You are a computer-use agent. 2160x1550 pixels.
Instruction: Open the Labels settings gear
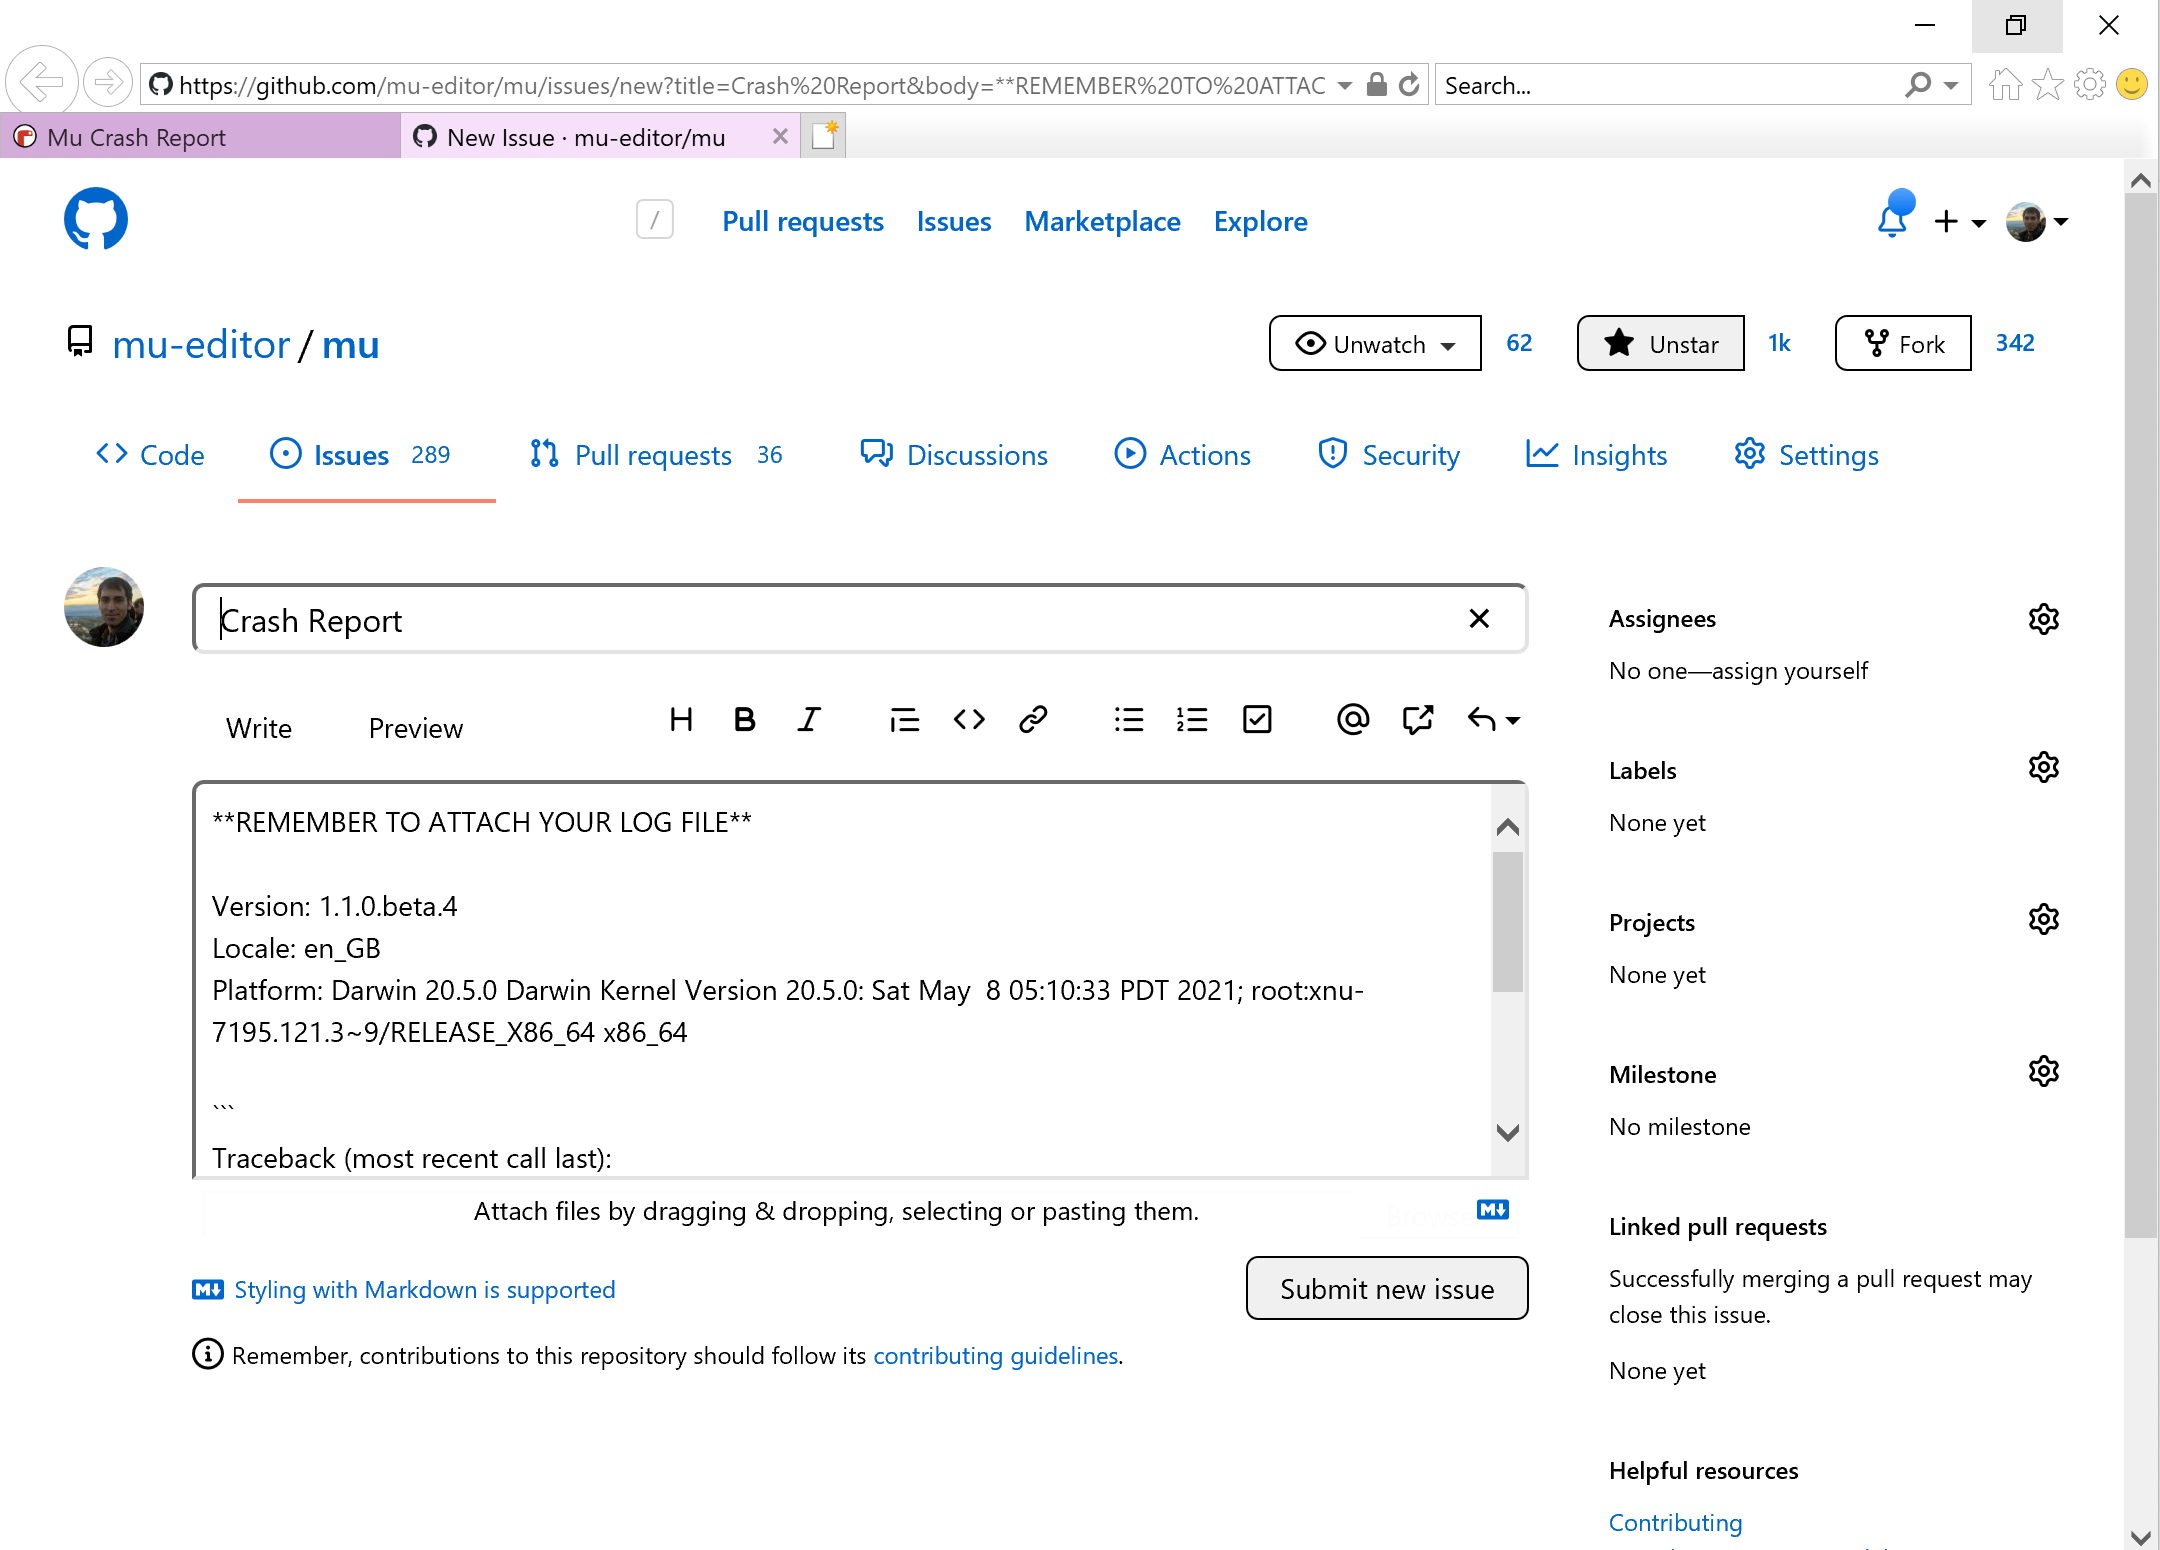click(2043, 768)
